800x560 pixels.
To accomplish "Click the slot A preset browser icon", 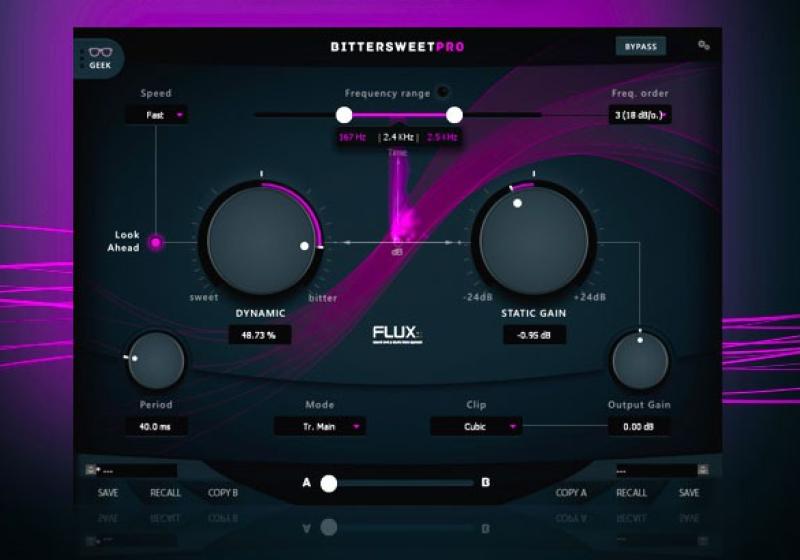I will [90, 470].
